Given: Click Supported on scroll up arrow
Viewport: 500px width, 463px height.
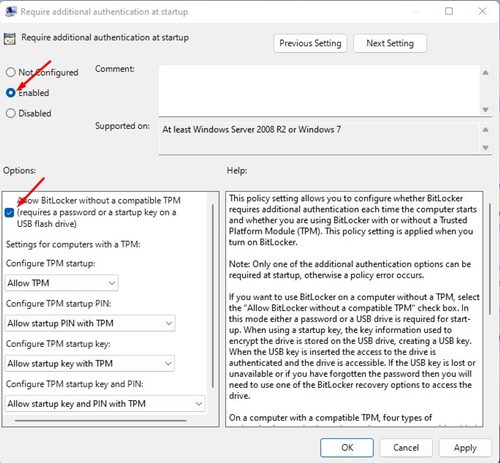Looking at the screenshot, I should pyautogui.click(x=485, y=130).
